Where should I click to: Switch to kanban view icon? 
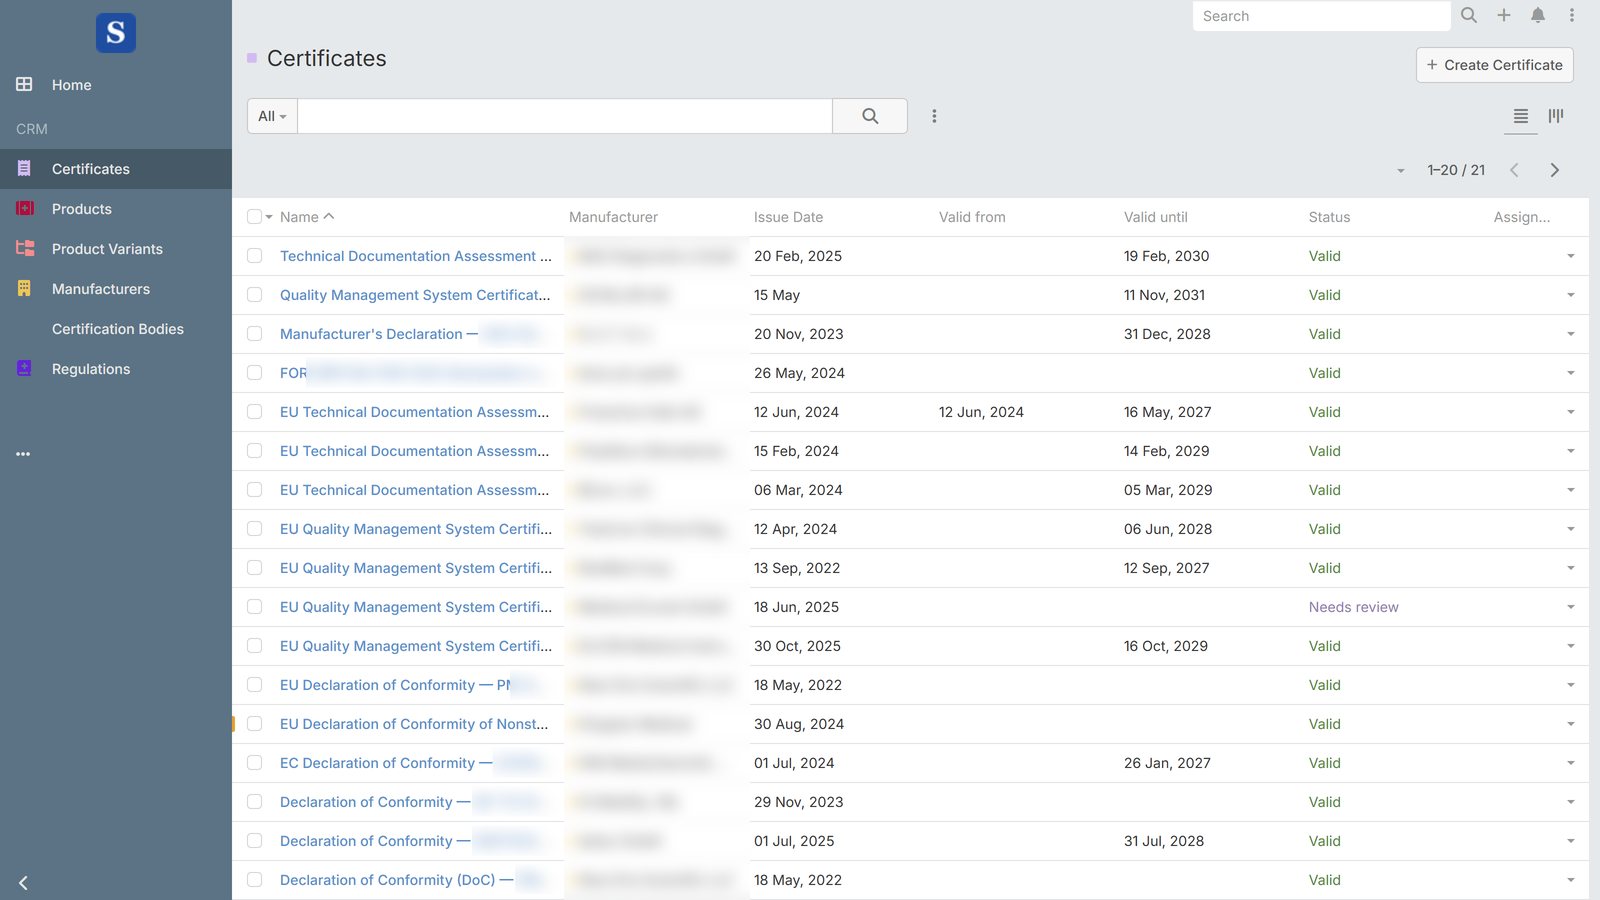[1556, 116]
